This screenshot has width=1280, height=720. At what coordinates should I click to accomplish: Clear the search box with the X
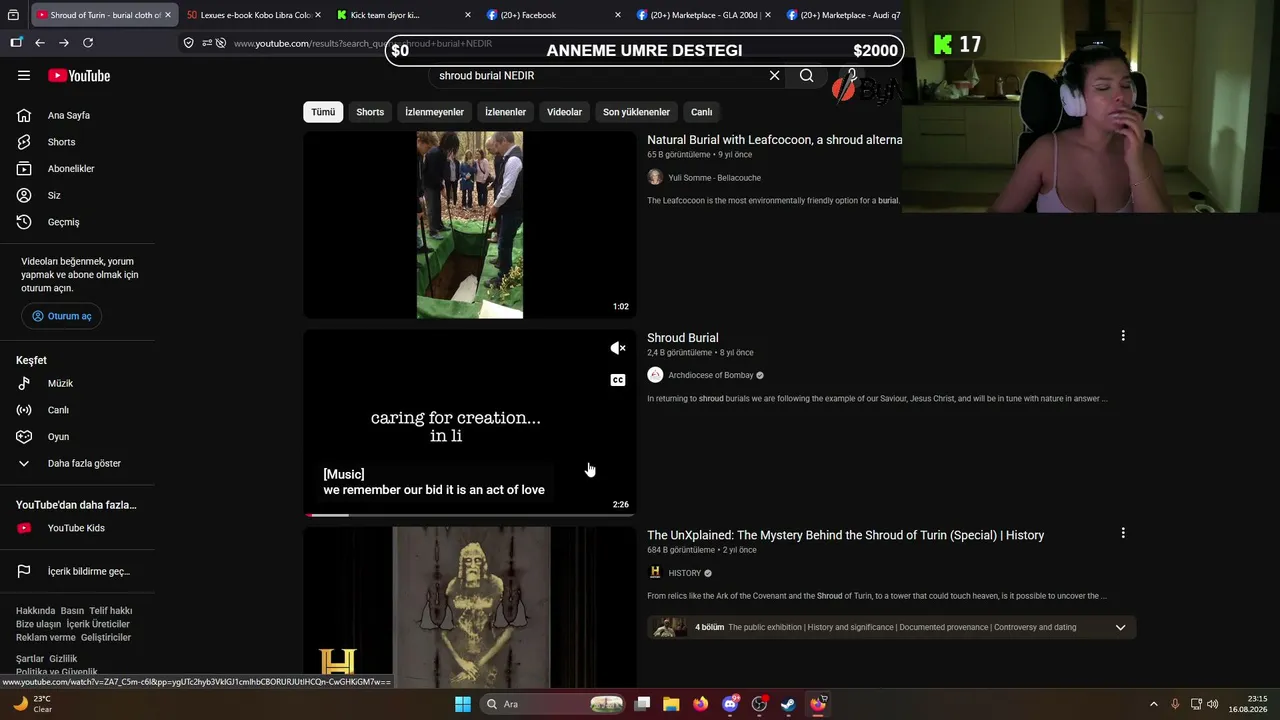click(x=774, y=75)
